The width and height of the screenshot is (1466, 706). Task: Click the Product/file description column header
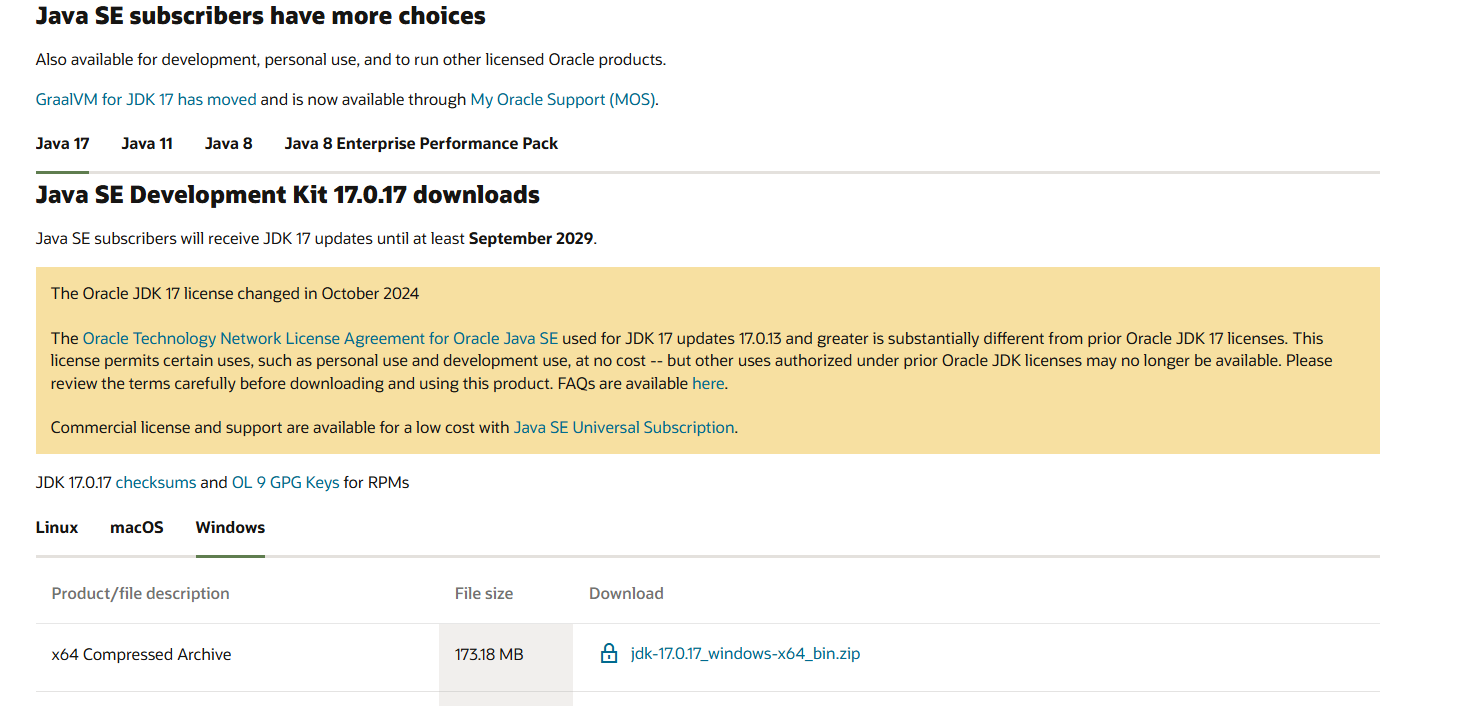140,593
